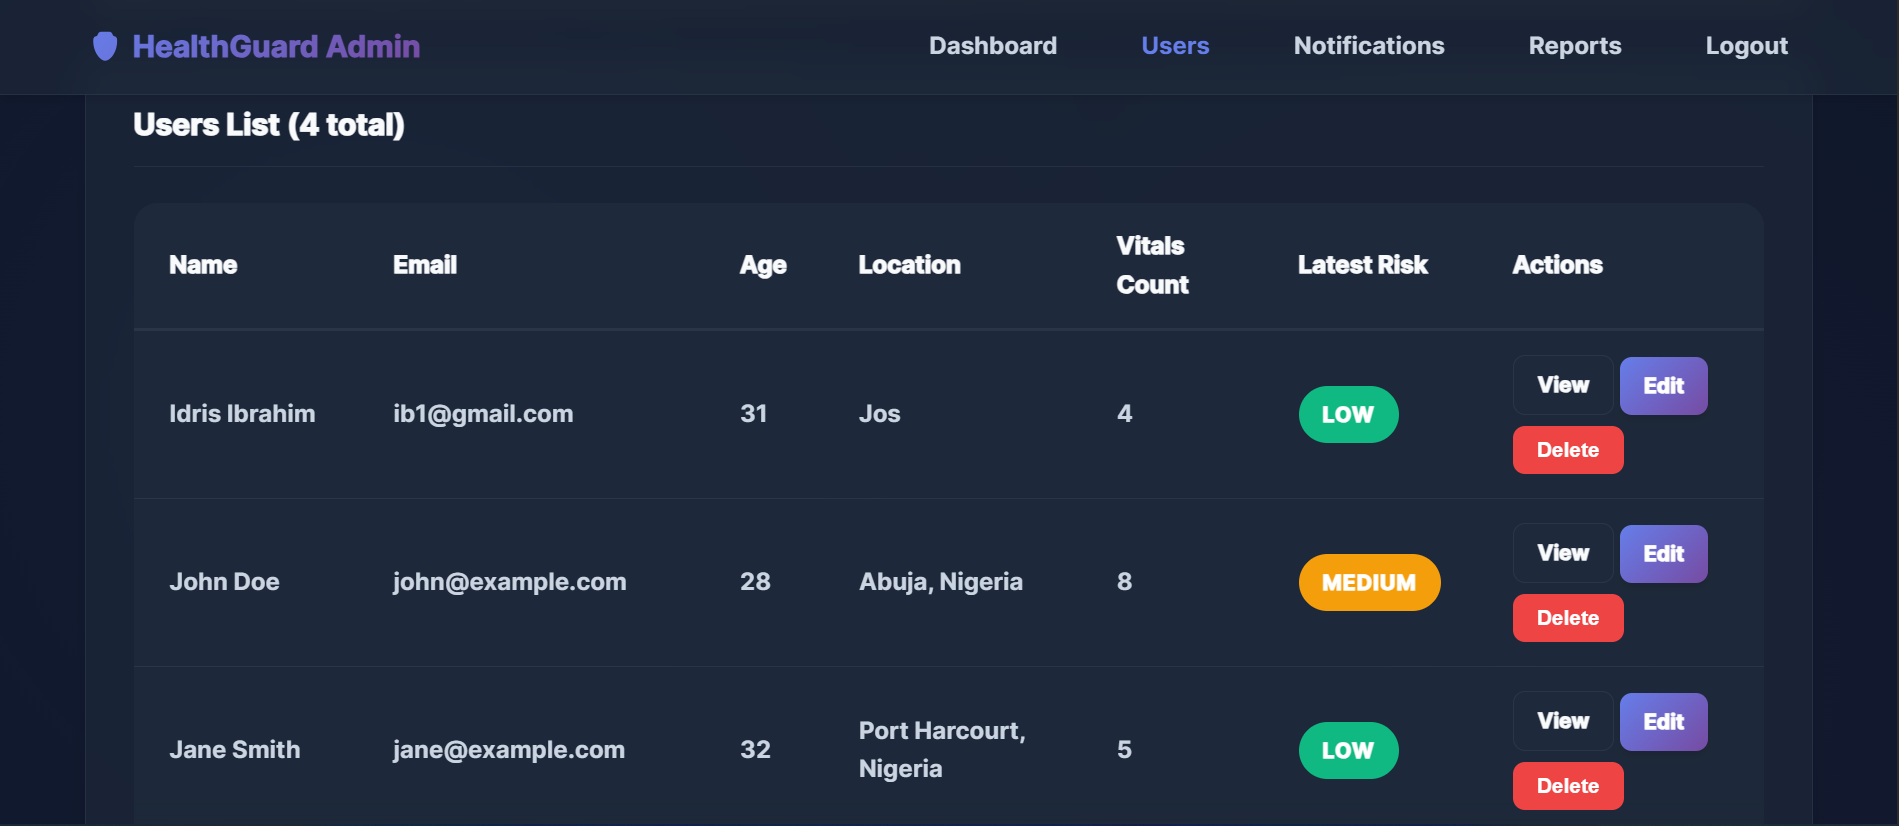Click the HealthGuard shield logo icon
Viewport: 1899px width, 826px height.
click(x=105, y=46)
